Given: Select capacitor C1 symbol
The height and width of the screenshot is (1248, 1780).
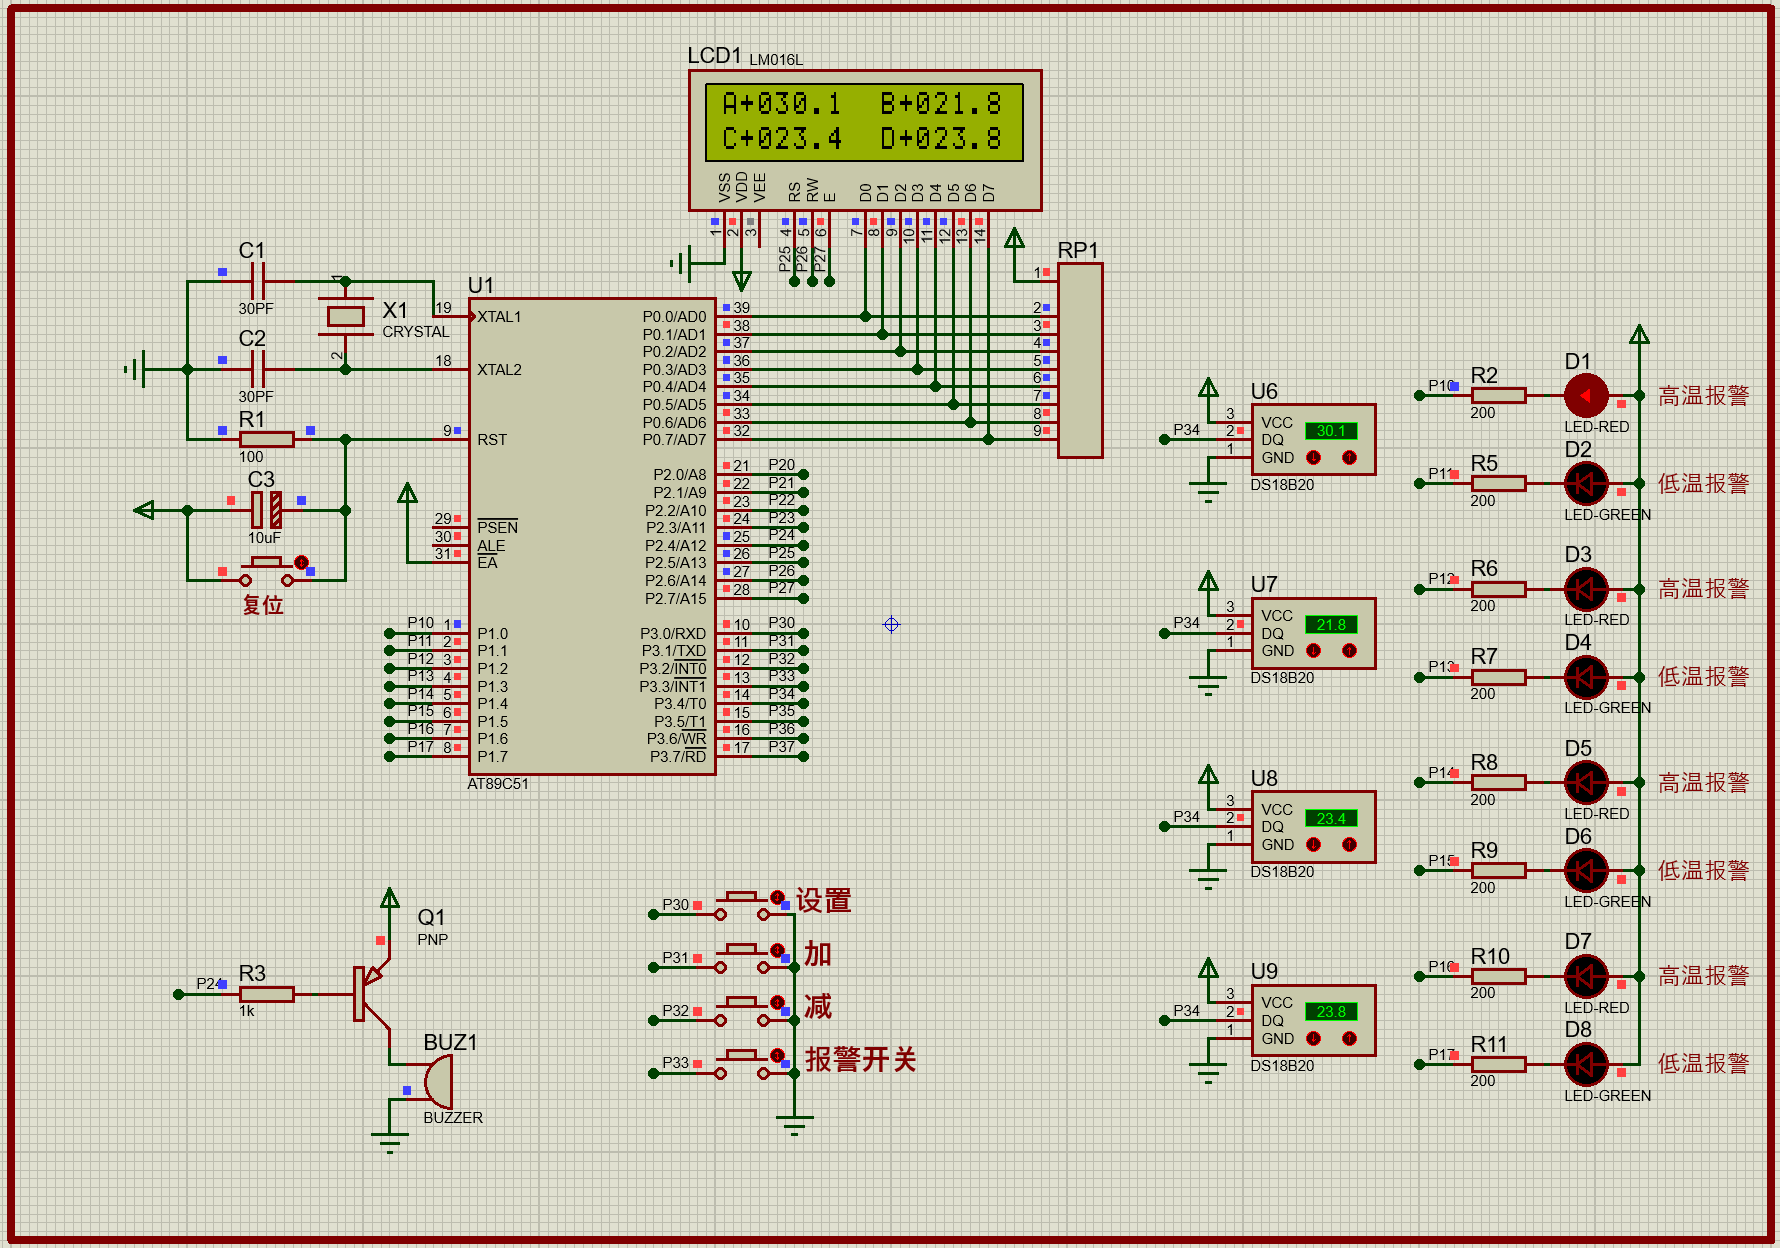Looking at the screenshot, I should coord(257,282).
